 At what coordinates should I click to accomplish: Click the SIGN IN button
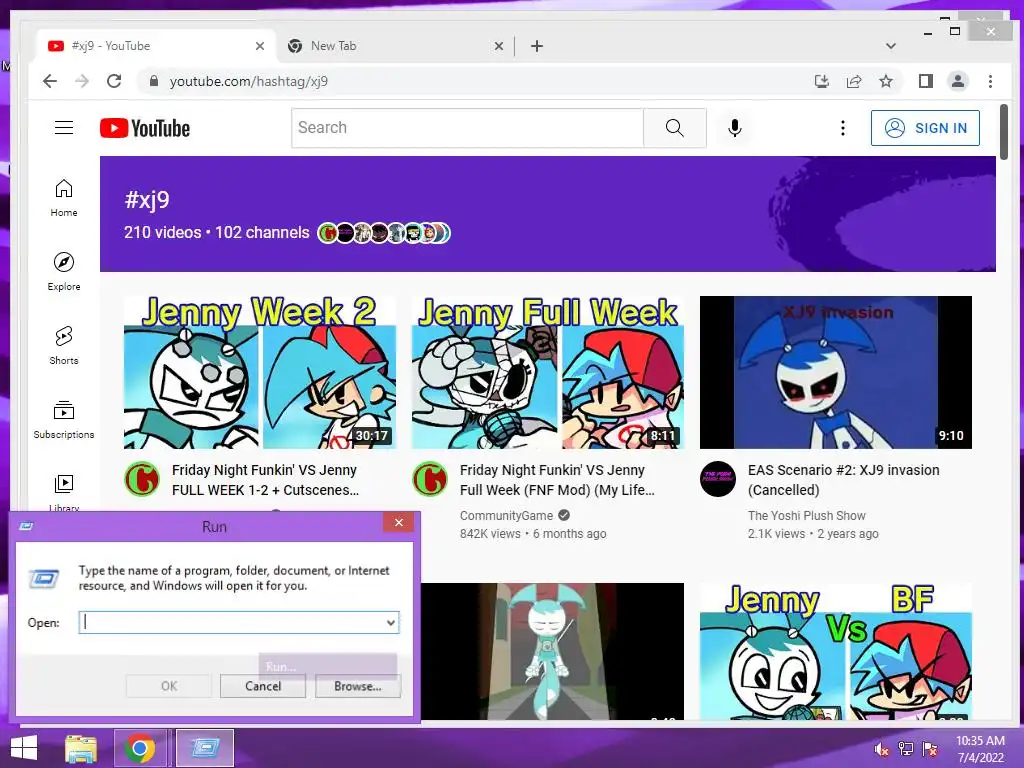925,128
